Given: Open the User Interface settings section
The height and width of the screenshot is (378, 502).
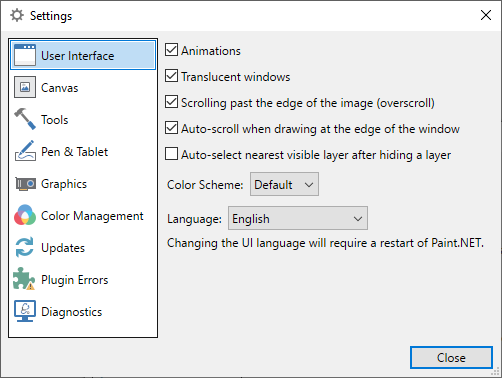Looking at the screenshot, I should pos(83,55).
